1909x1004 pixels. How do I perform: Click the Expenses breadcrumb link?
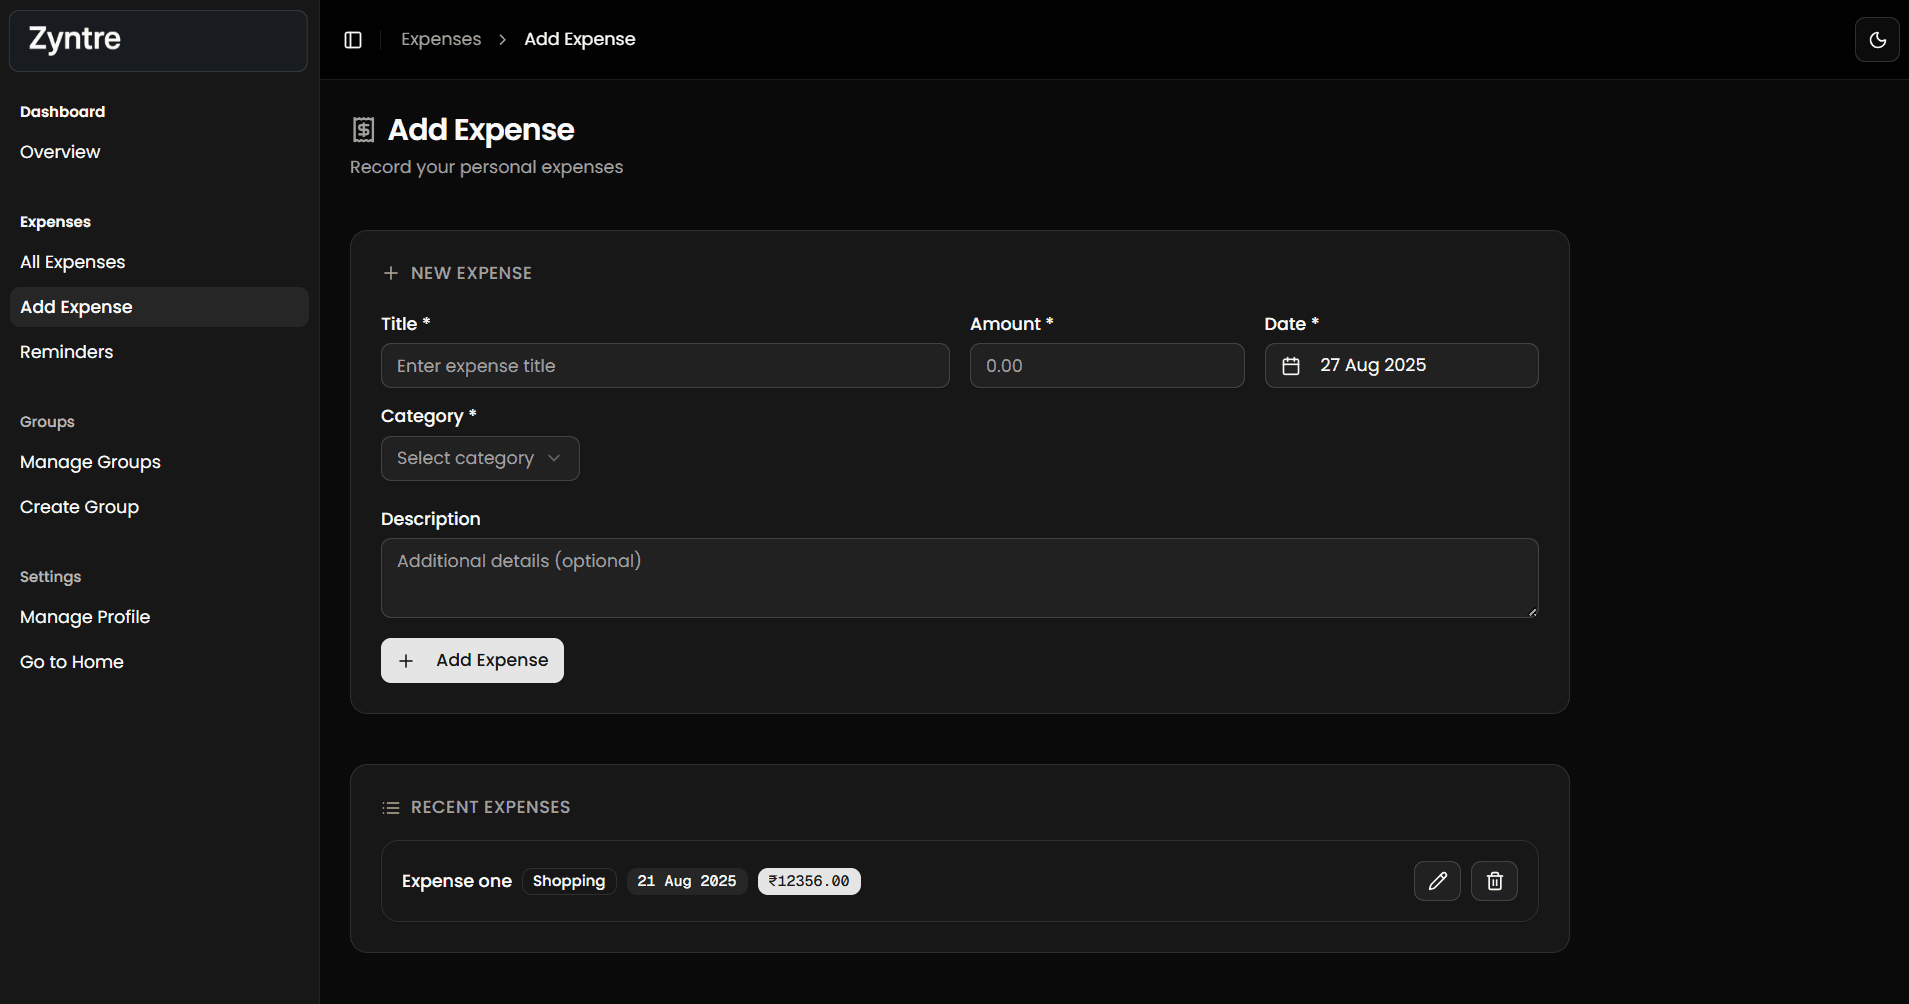pos(441,39)
